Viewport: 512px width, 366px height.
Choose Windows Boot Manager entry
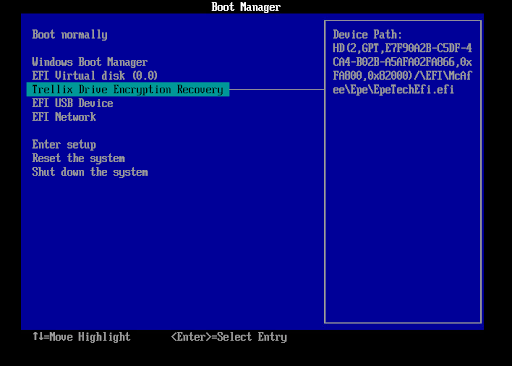point(90,62)
